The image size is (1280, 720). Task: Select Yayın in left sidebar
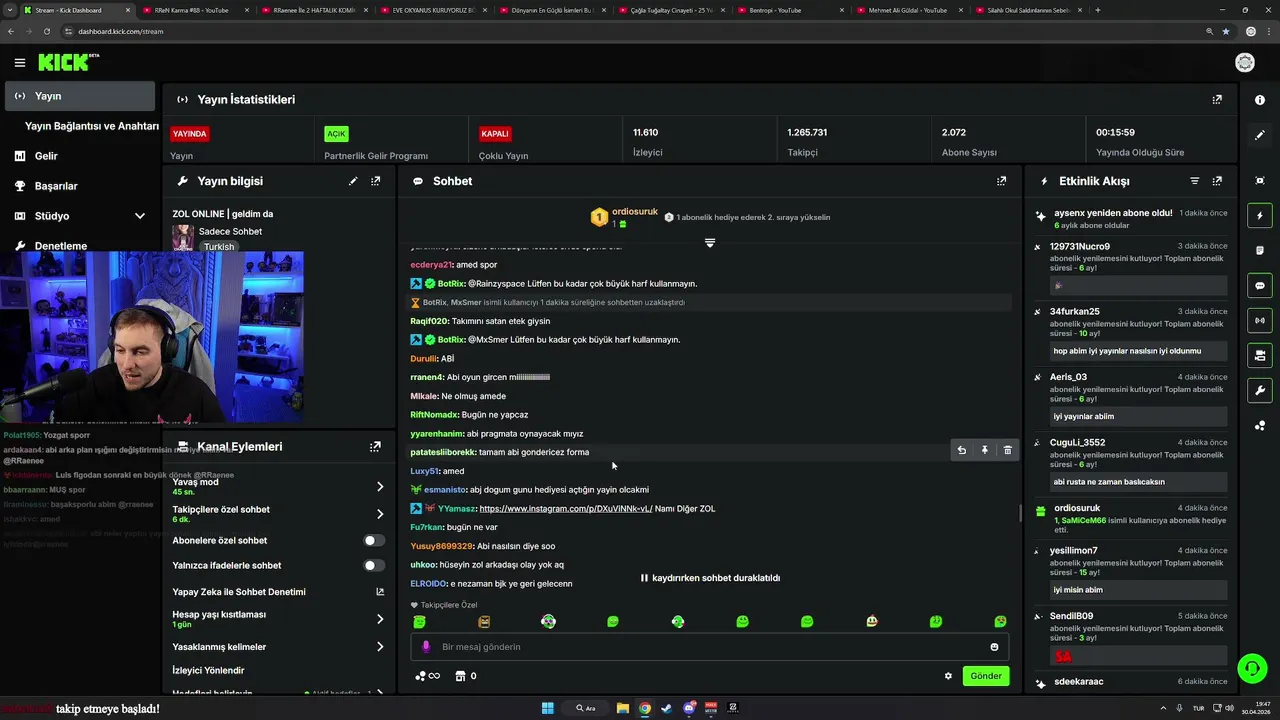[x=79, y=96]
